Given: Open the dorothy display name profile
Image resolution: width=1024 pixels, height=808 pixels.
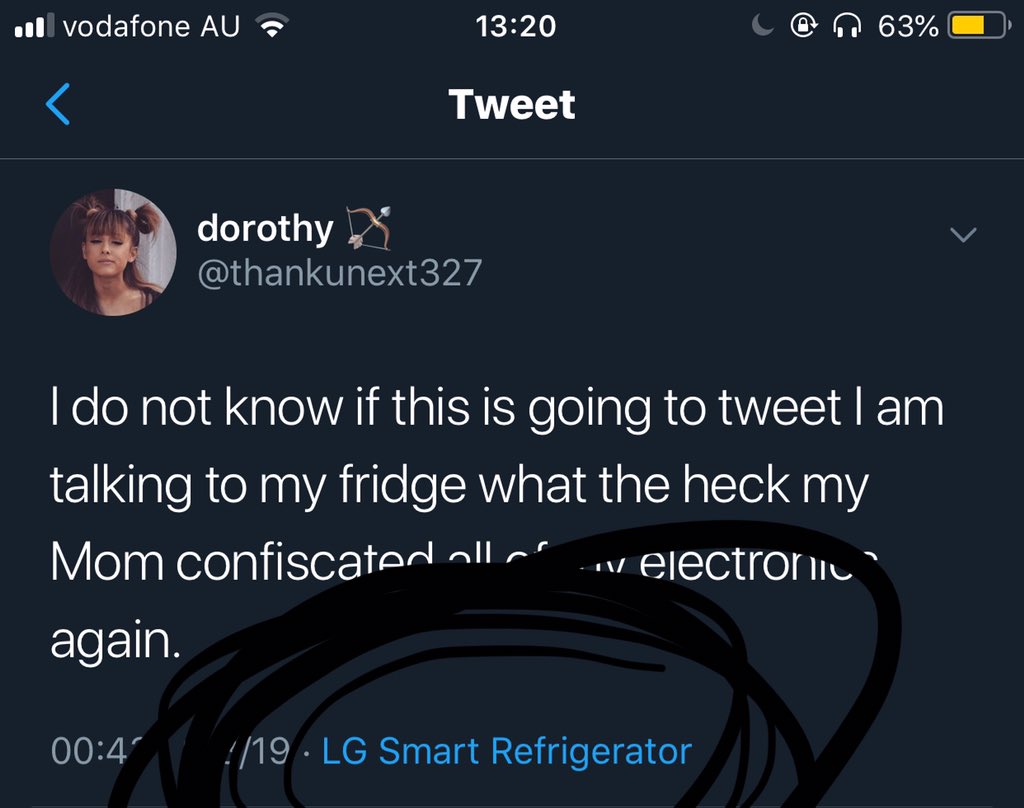Looking at the screenshot, I should (265, 229).
